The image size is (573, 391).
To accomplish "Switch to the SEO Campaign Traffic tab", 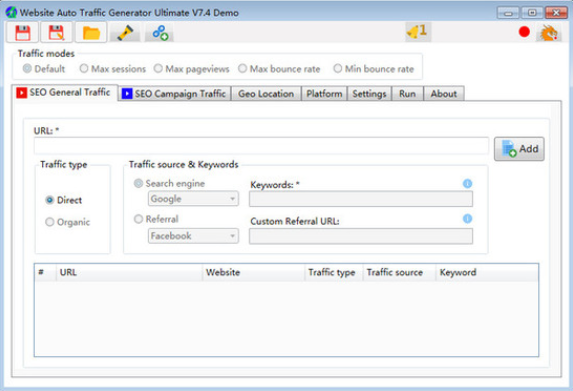I will pos(174,94).
